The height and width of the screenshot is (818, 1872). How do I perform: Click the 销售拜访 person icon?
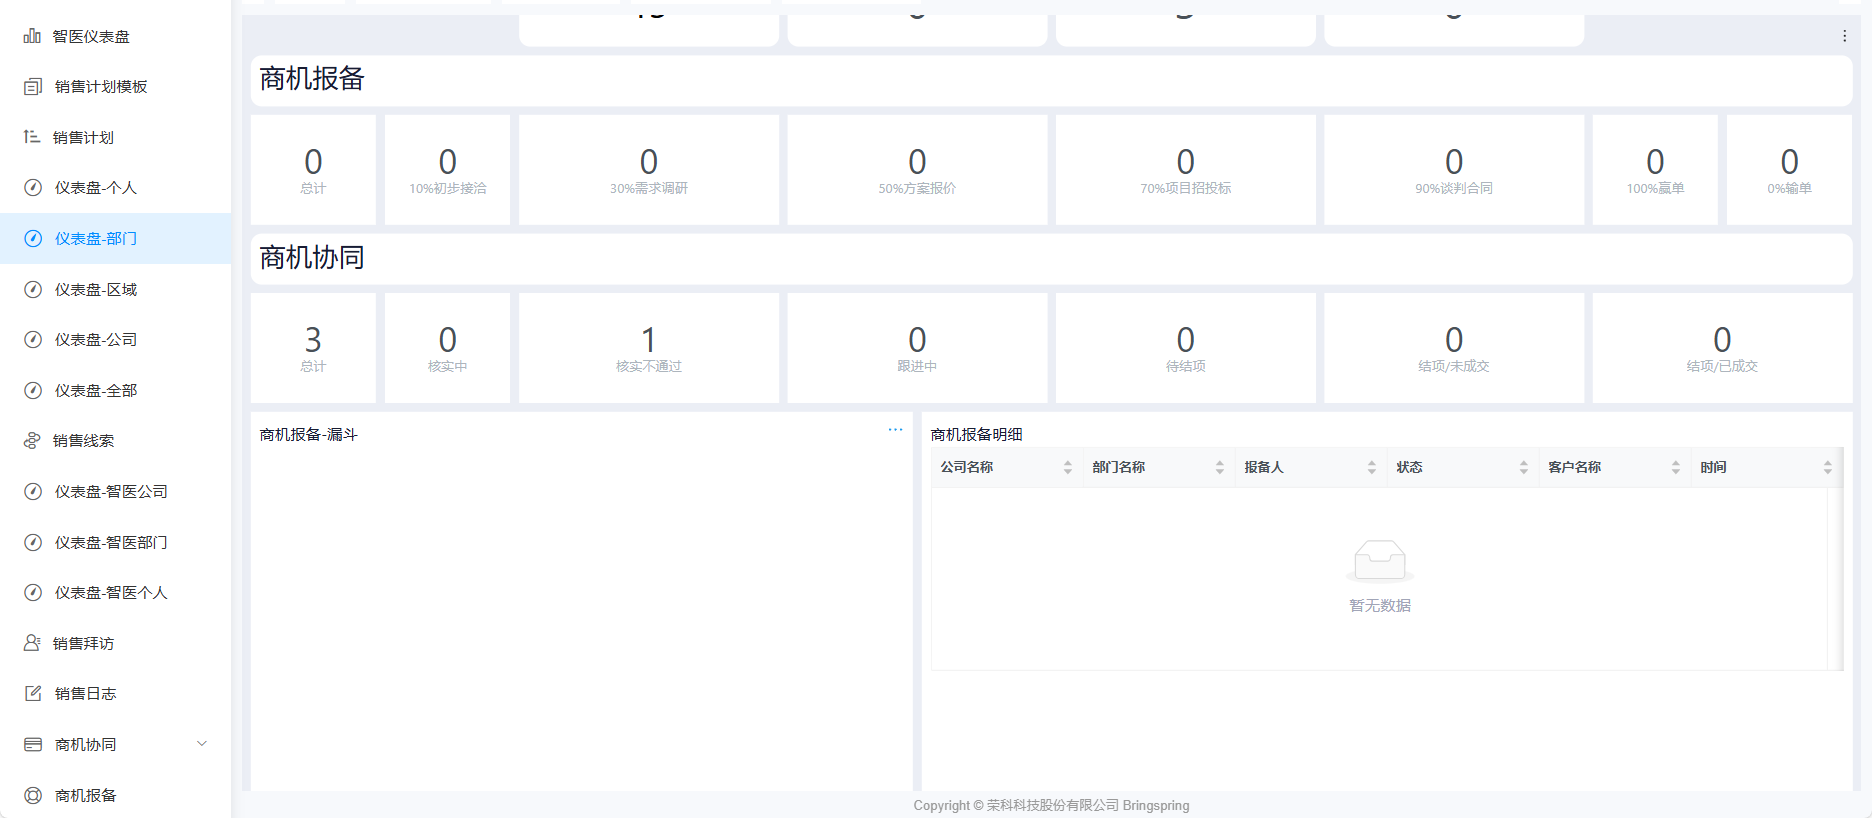point(32,643)
